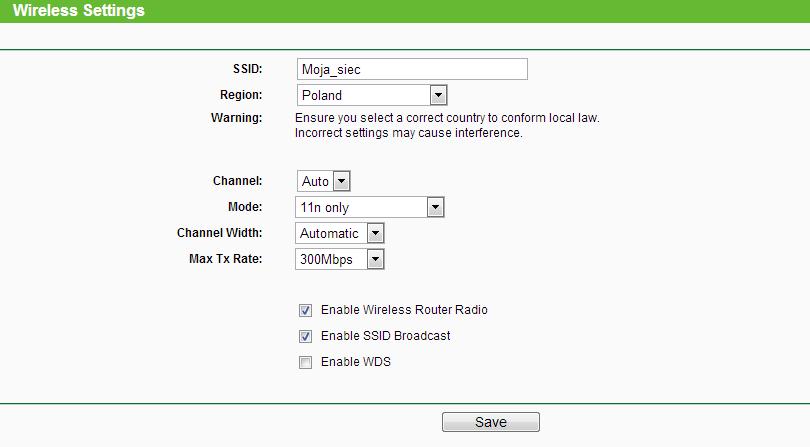Click the Save button
This screenshot has width=810, height=447.
pyautogui.click(x=491, y=422)
